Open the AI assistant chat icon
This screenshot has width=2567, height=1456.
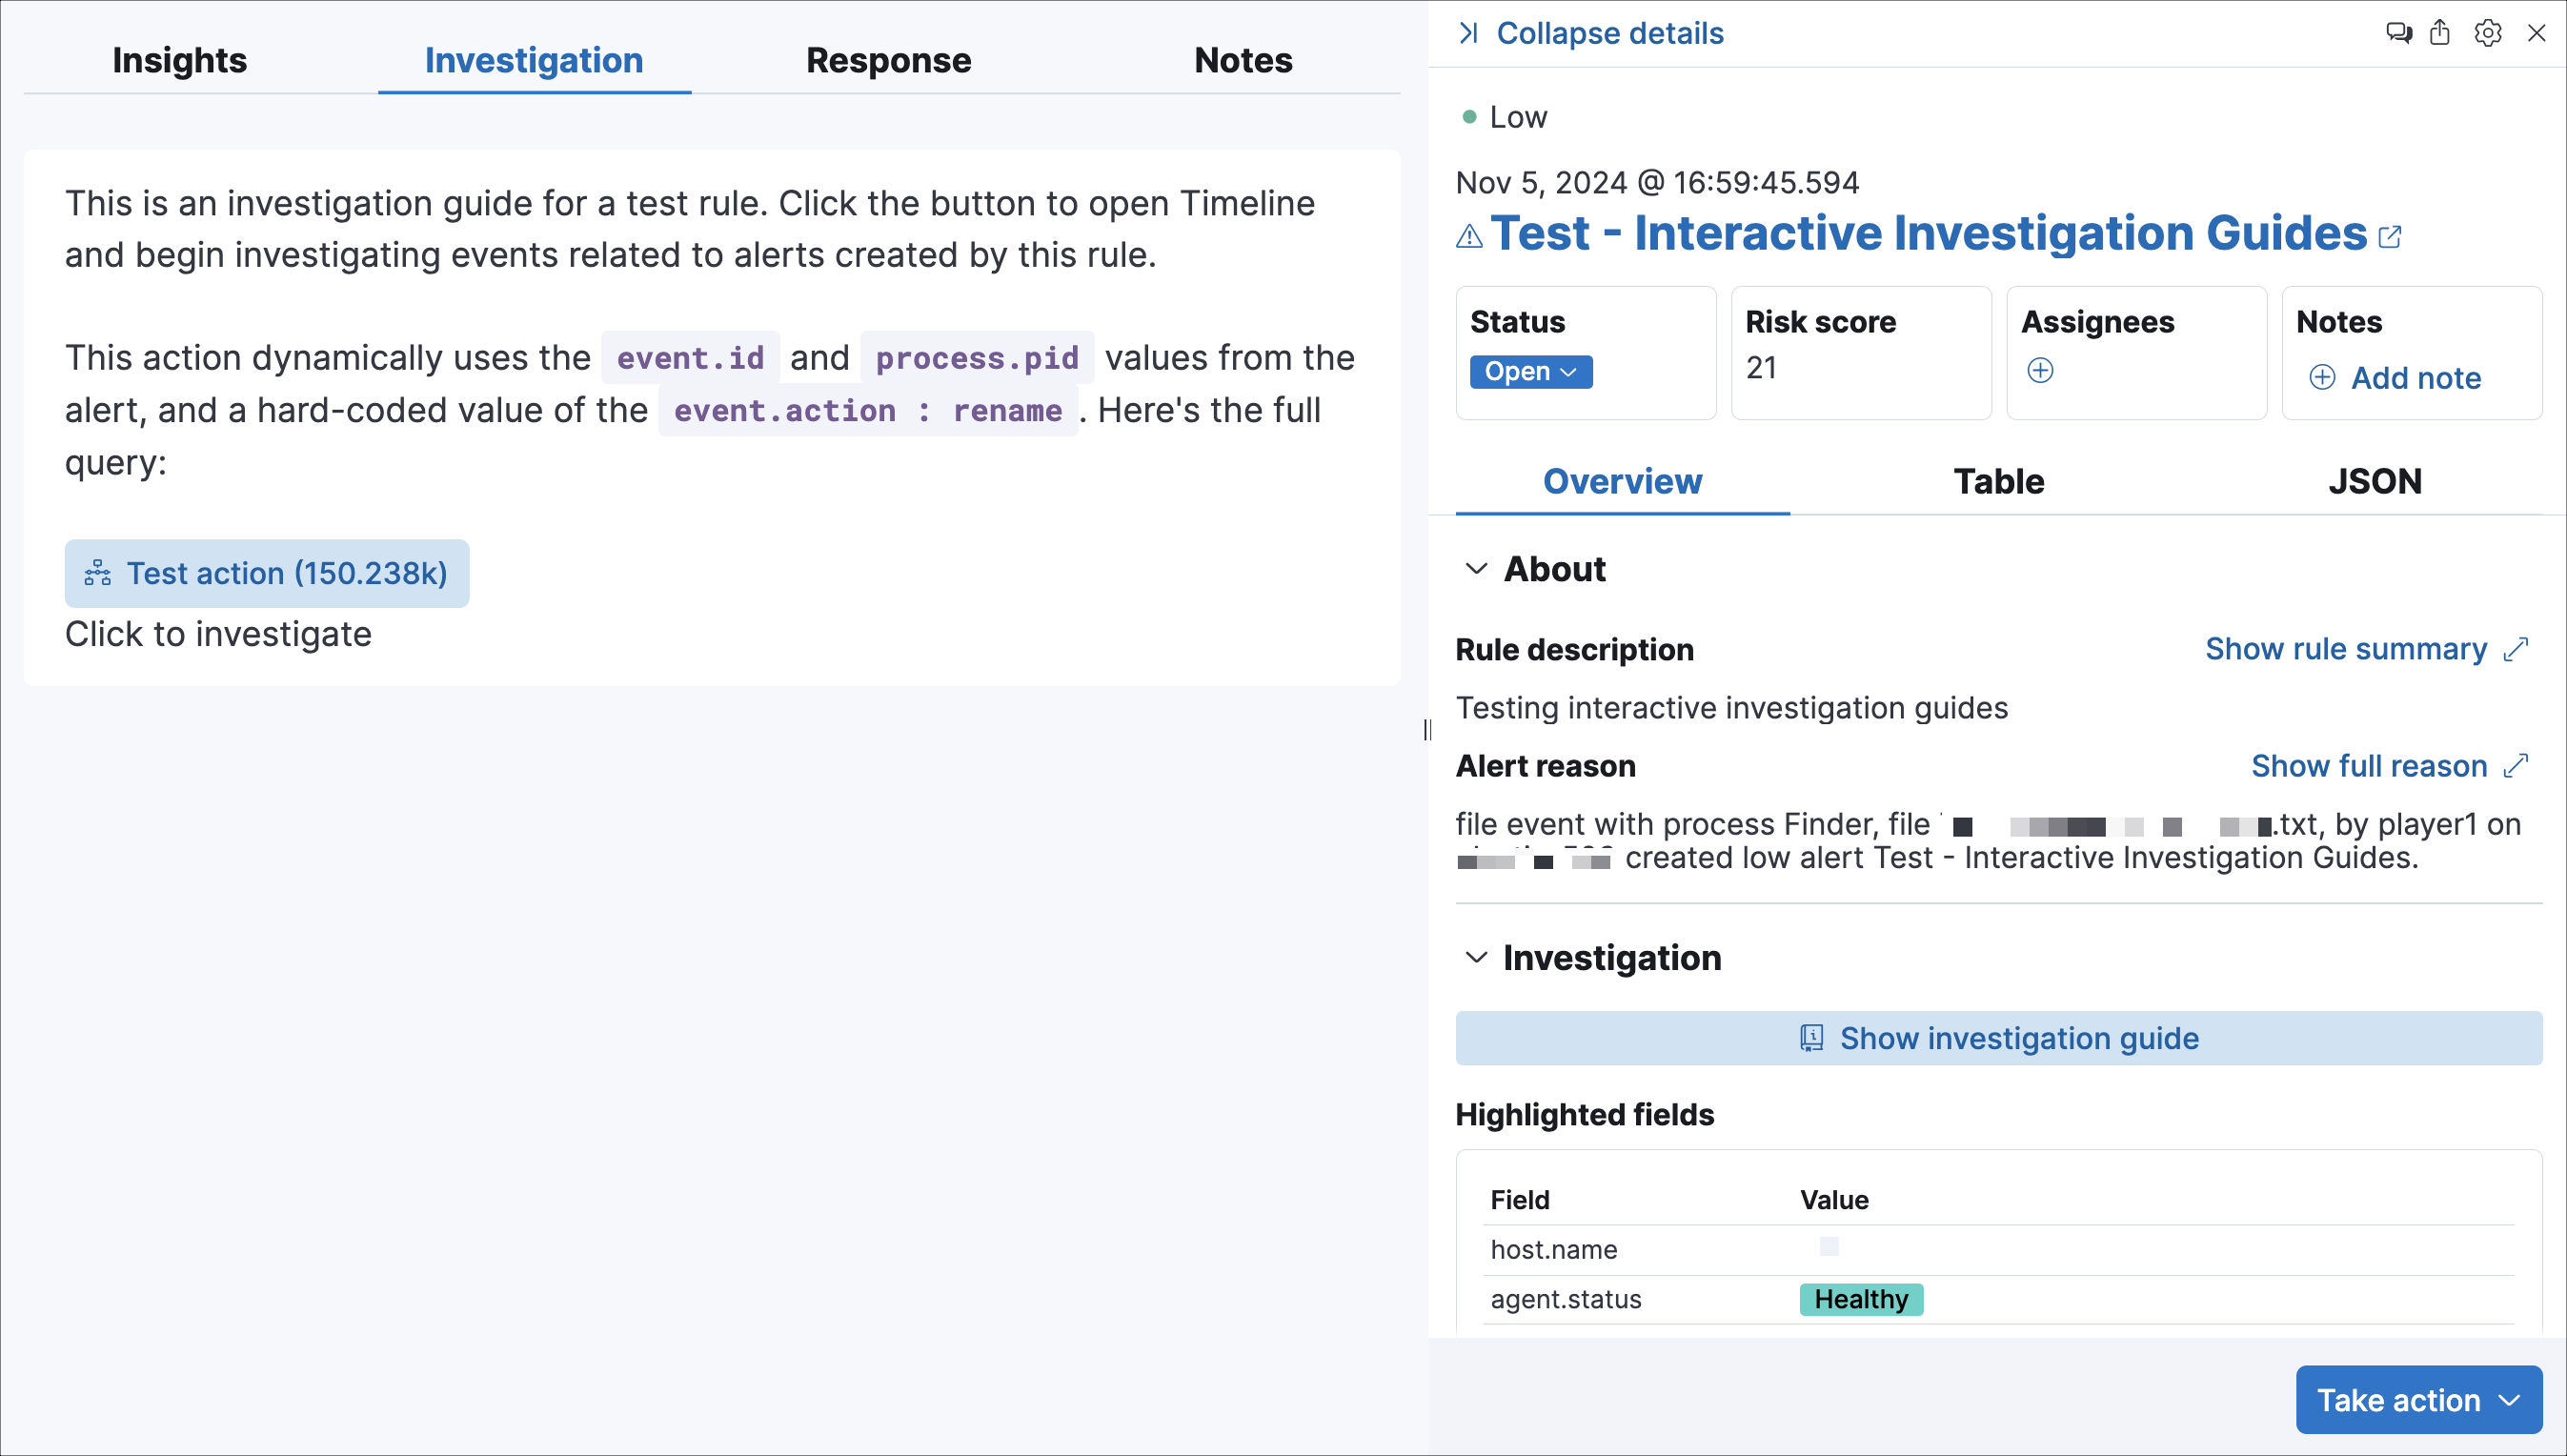click(2398, 32)
